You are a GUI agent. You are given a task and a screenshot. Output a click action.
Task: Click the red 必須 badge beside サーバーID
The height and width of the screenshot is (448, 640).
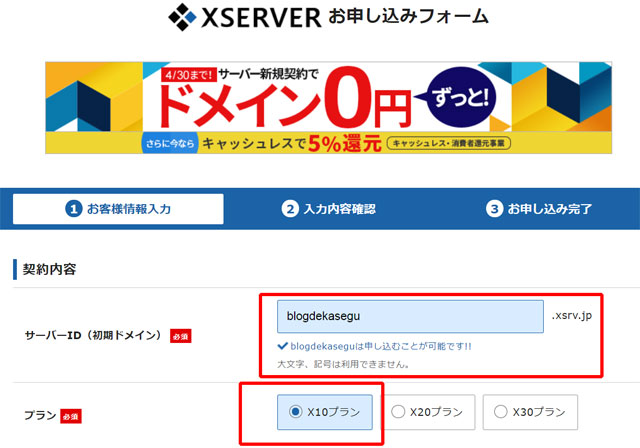[x=181, y=336]
